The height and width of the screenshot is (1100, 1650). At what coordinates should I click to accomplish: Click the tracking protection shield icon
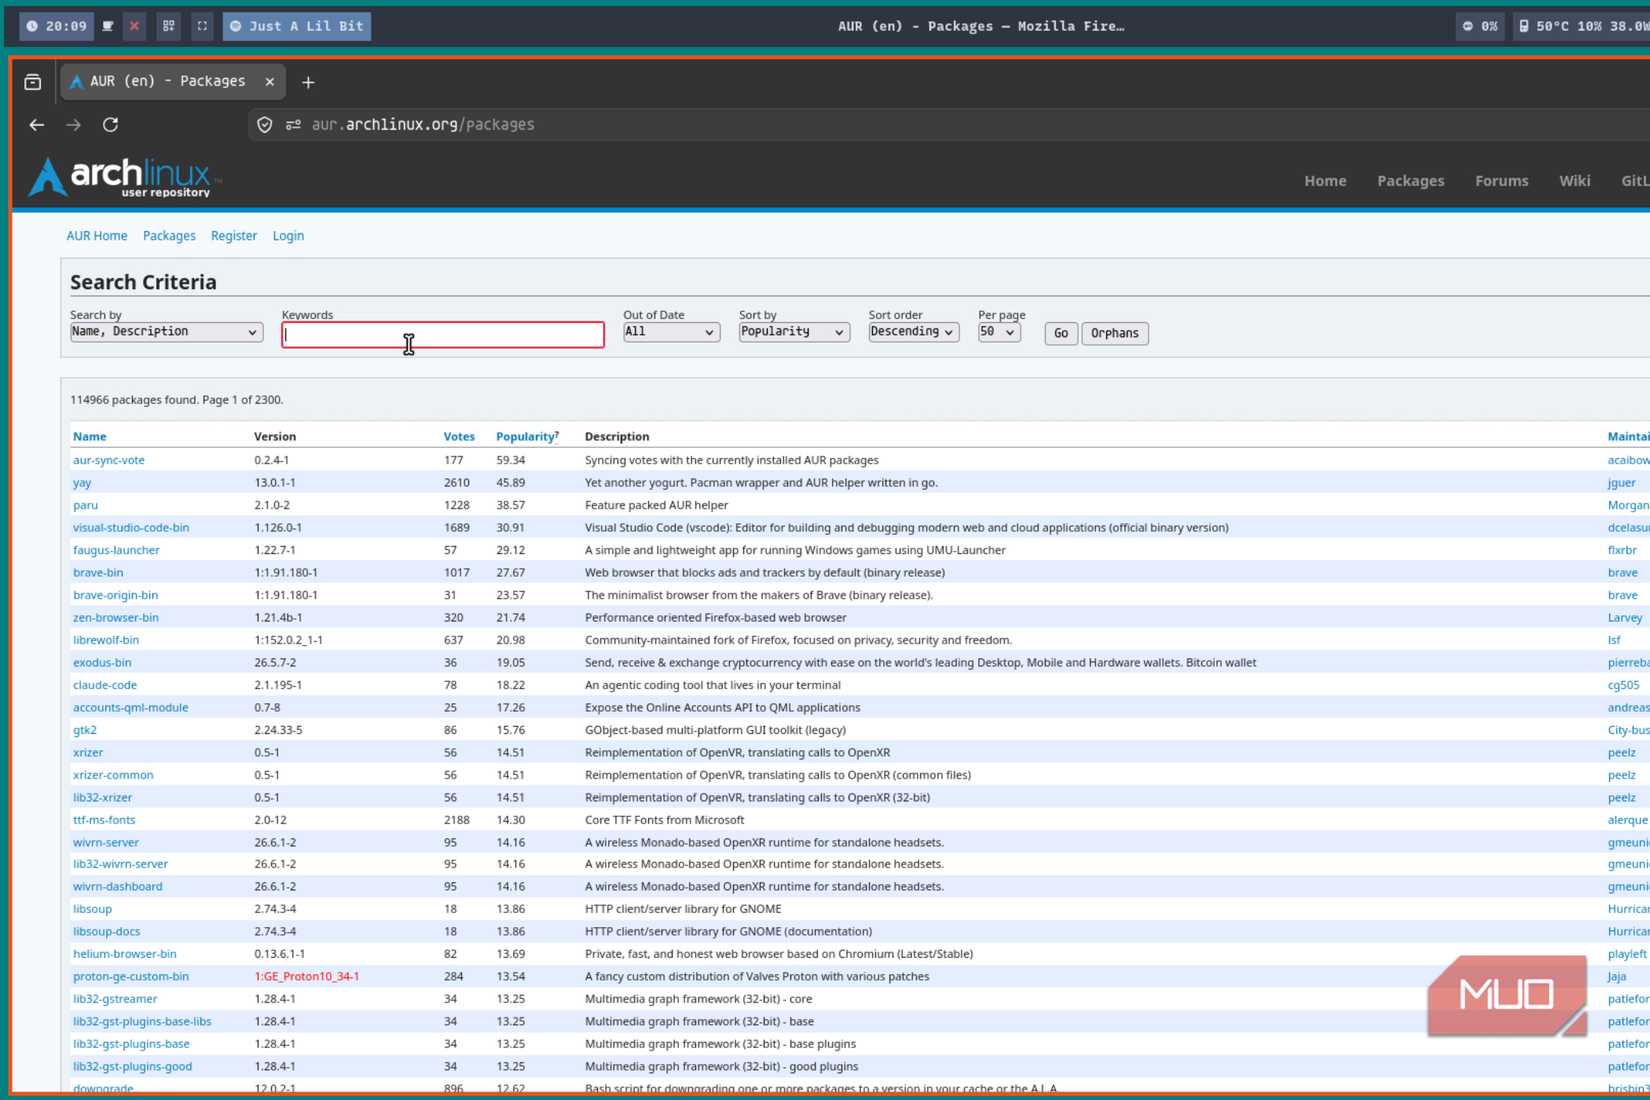point(265,125)
